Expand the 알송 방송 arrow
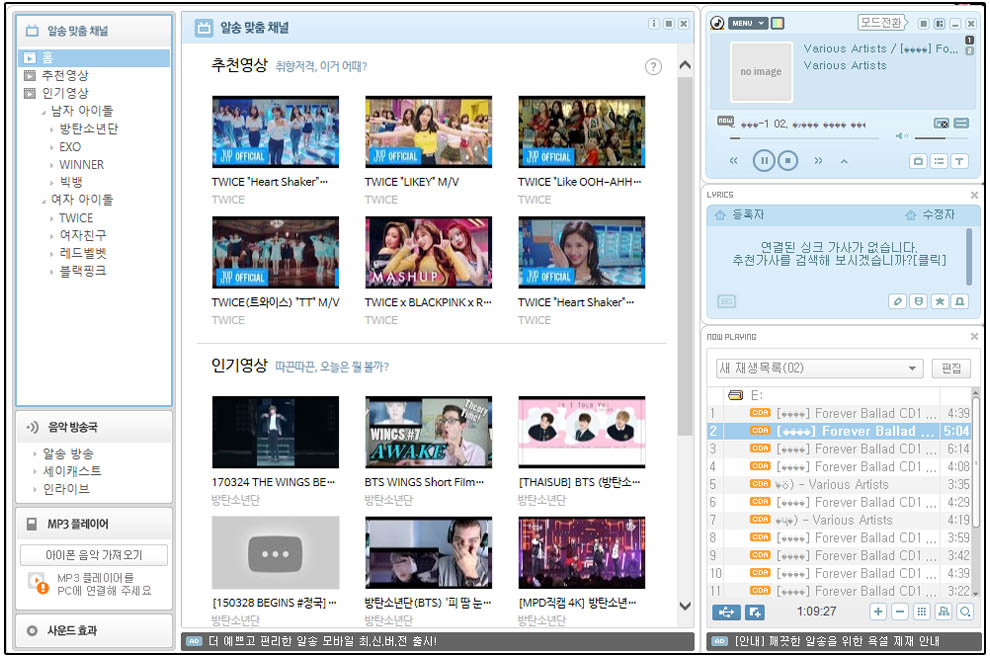This screenshot has height=657, width=990. [x=35, y=454]
